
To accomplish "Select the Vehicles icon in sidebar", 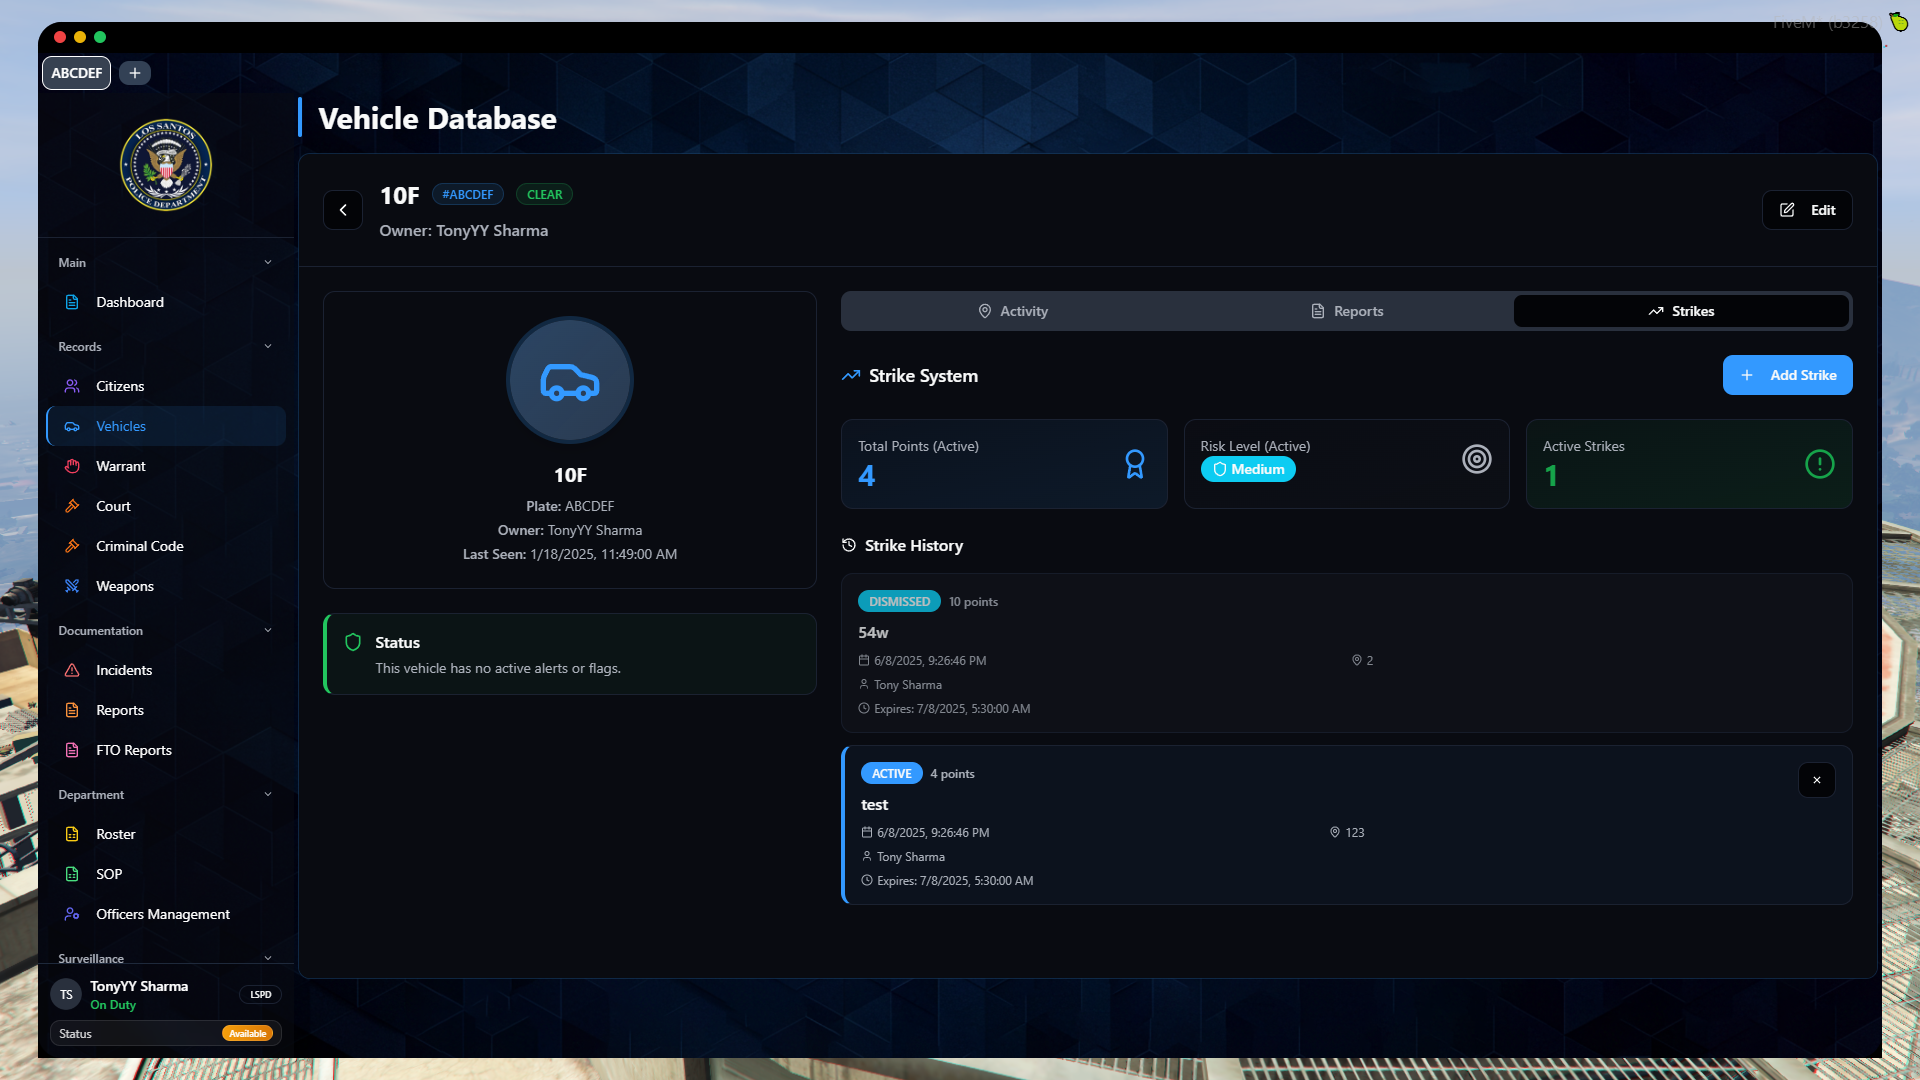I will tap(72, 426).
